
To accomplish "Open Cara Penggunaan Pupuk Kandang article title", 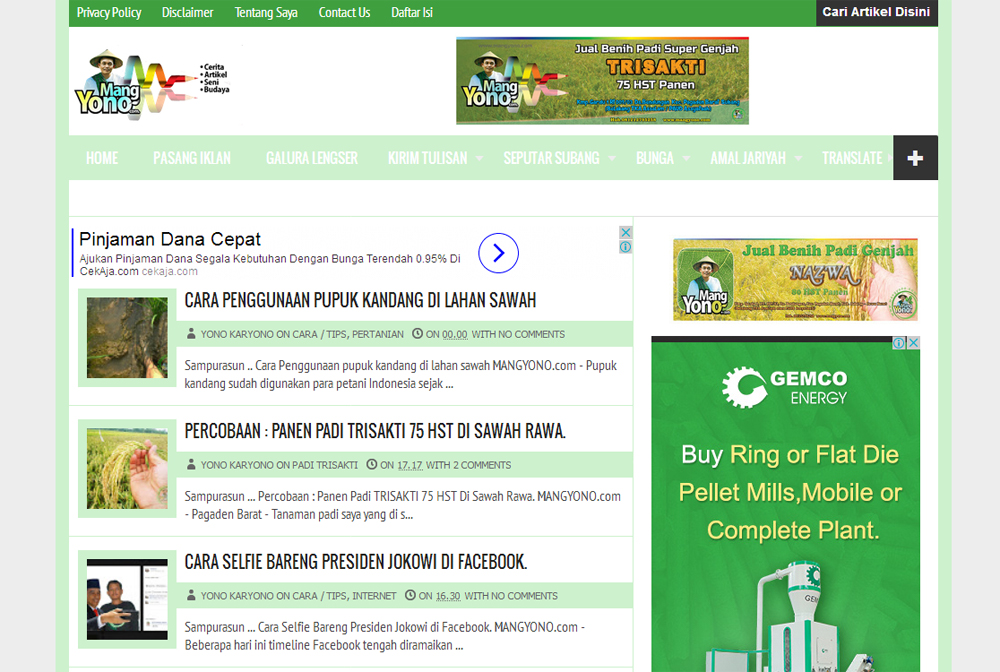I will point(360,300).
